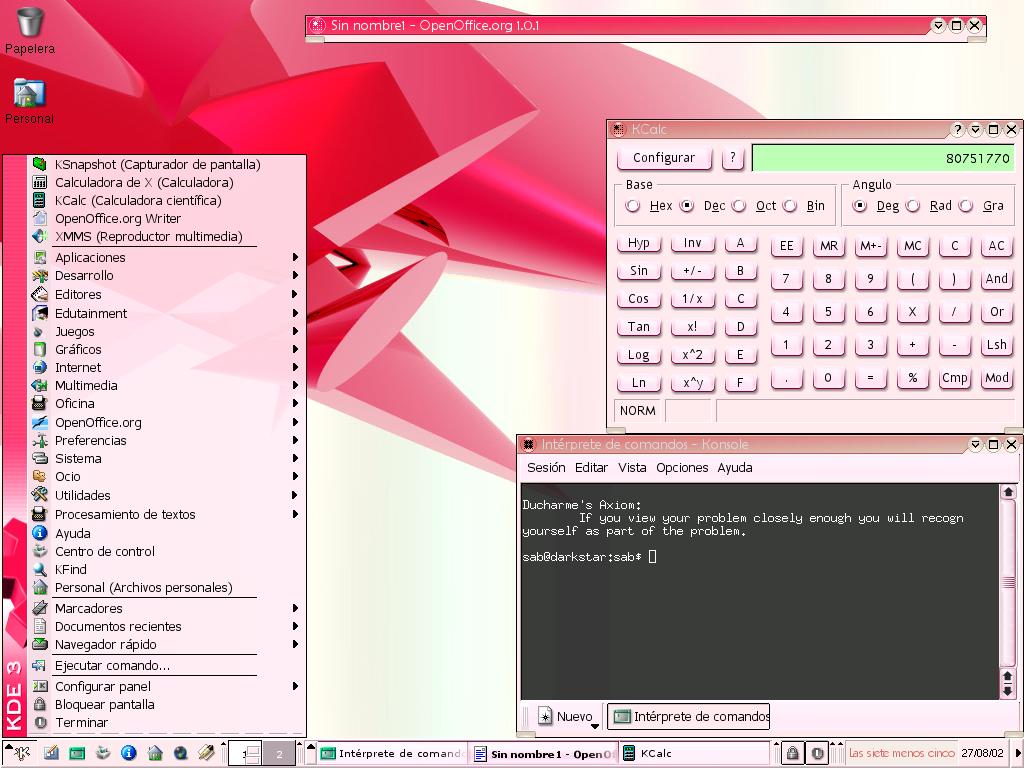Image resolution: width=1024 pixels, height=768 pixels.
Task: Select Rad angle radio button in KCalc
Action: (x=913, y=206)
